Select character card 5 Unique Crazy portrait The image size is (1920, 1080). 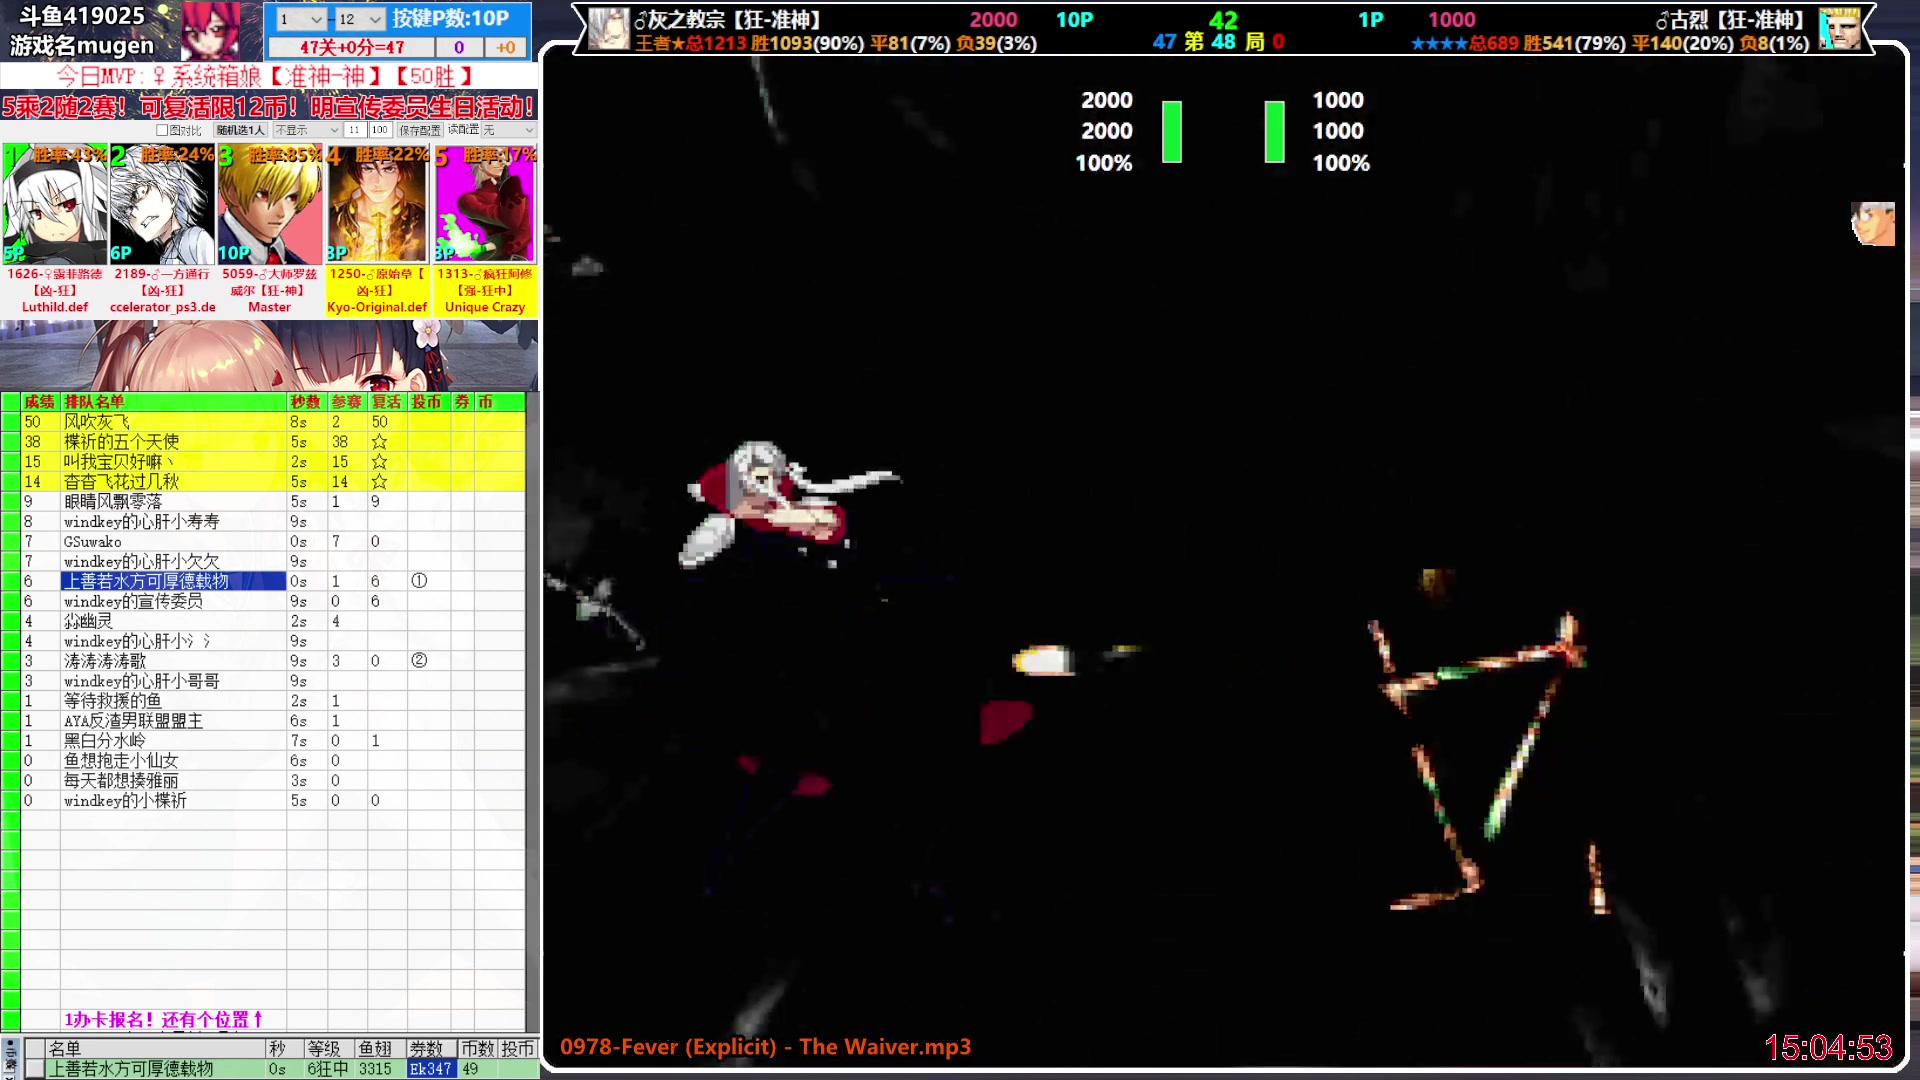pos(485,205)
